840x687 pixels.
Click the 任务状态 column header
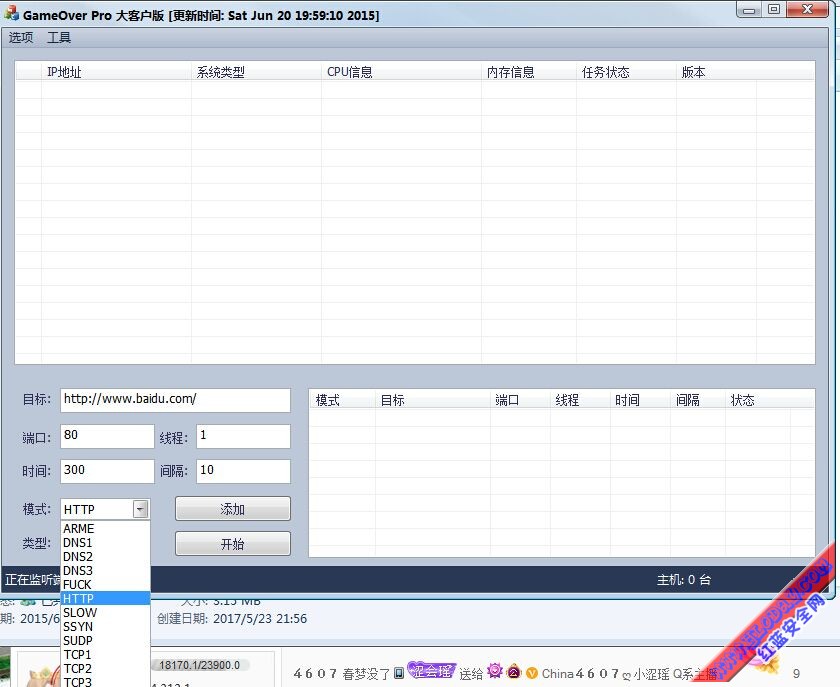(626, 72)
